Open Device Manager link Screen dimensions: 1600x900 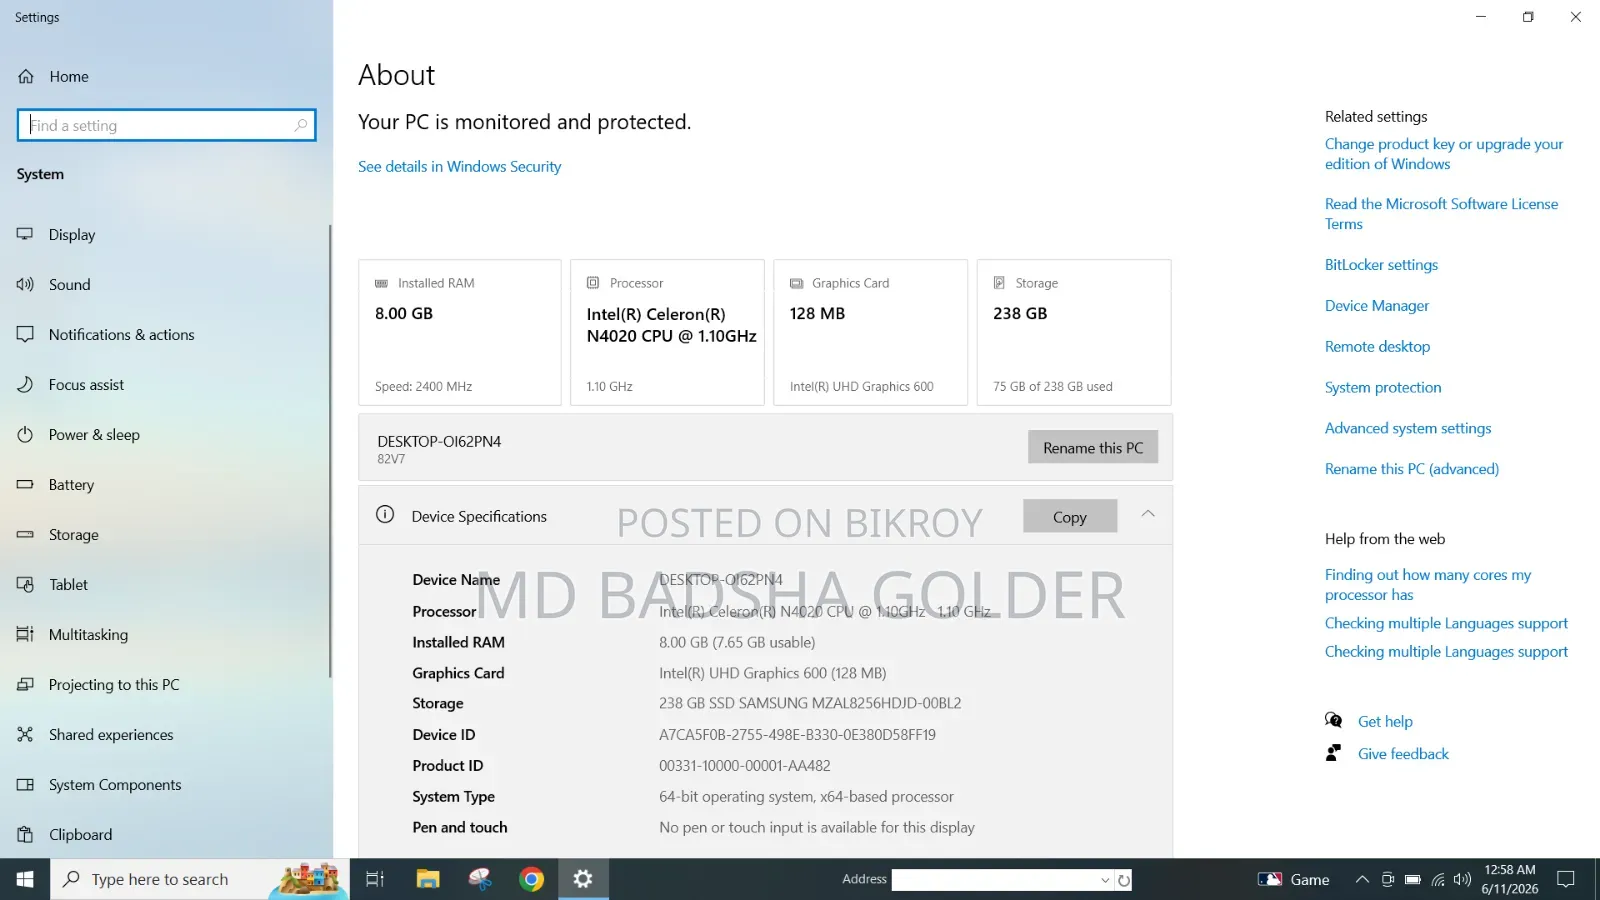point(1377,306)
